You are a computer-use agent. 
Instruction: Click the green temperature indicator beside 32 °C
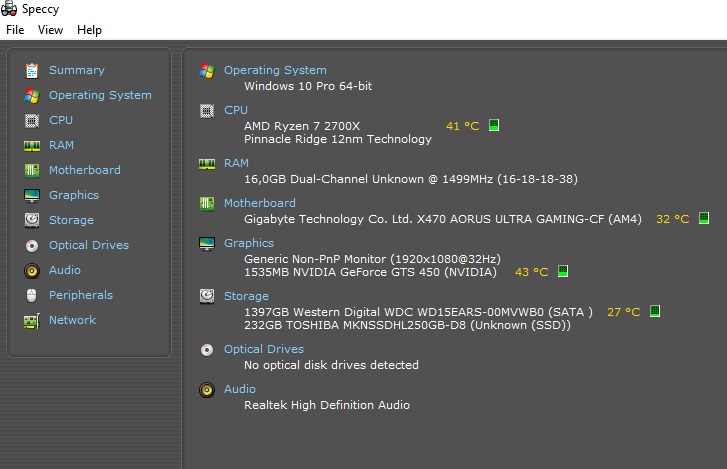pos(704,218)
